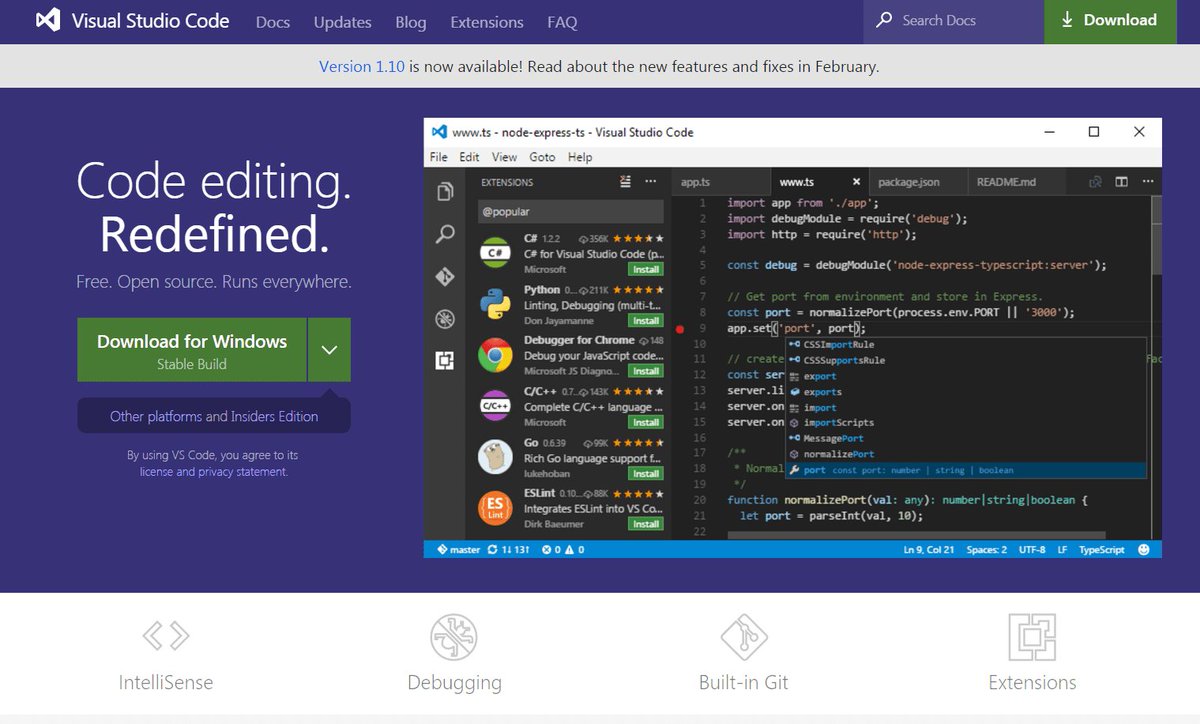The height and width of the screenshot is (724, 1200).
Task: Click the Built-in Git feature icon
Action: tap(744, 636)
